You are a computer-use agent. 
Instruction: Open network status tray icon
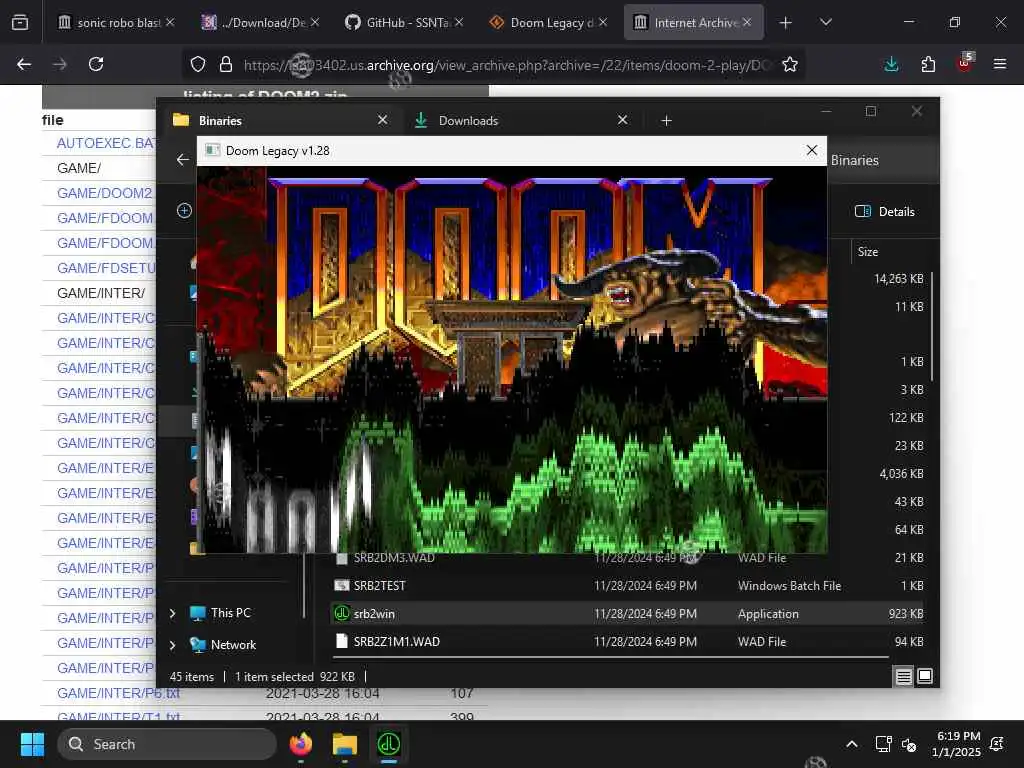[x=883, y=744]
